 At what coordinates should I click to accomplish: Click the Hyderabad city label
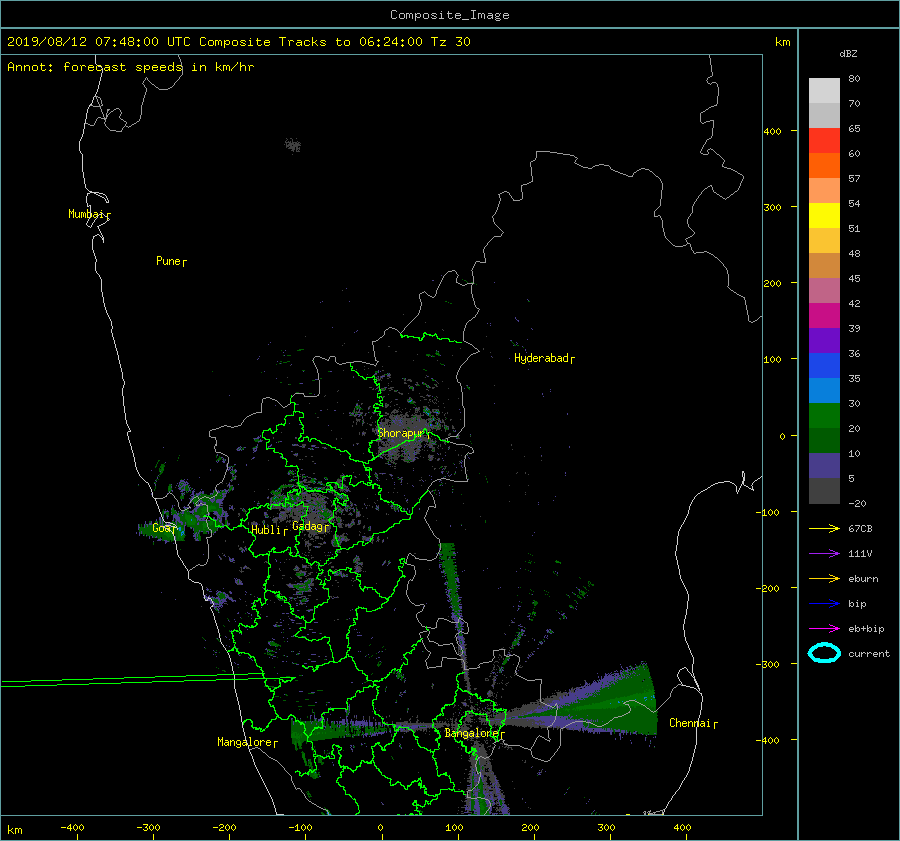544,358
